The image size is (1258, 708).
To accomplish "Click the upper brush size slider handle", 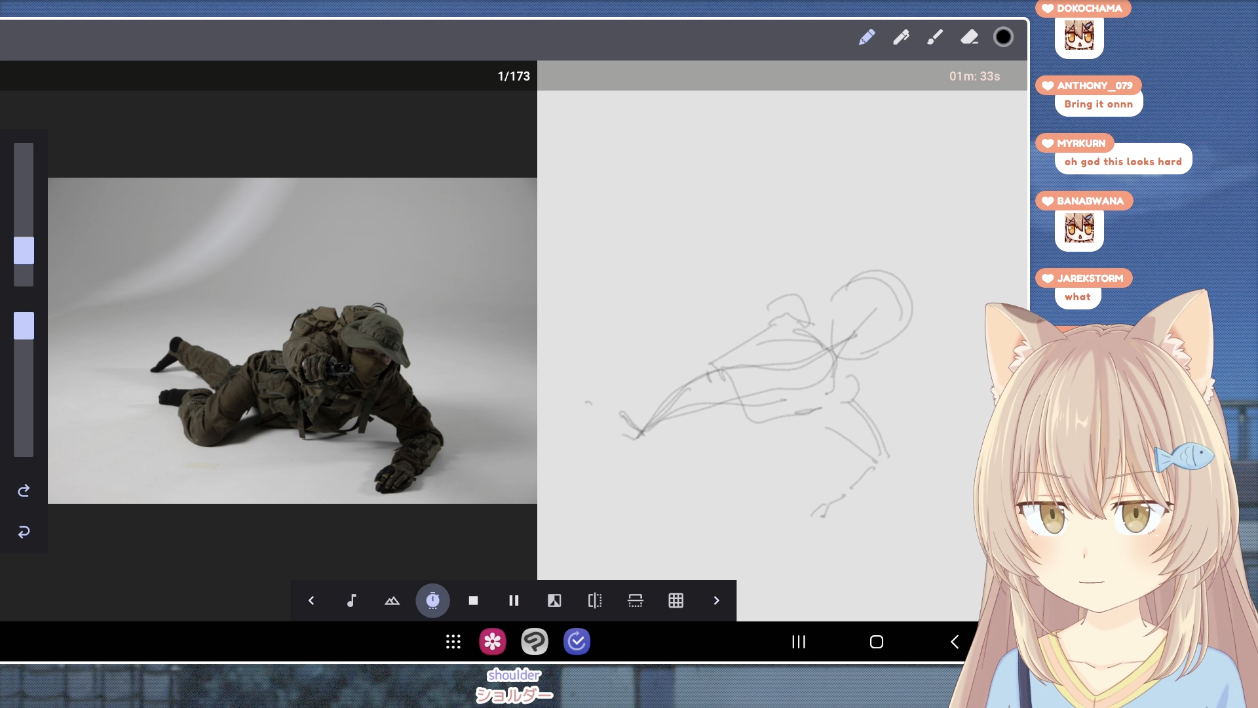I will pos(24,251).
